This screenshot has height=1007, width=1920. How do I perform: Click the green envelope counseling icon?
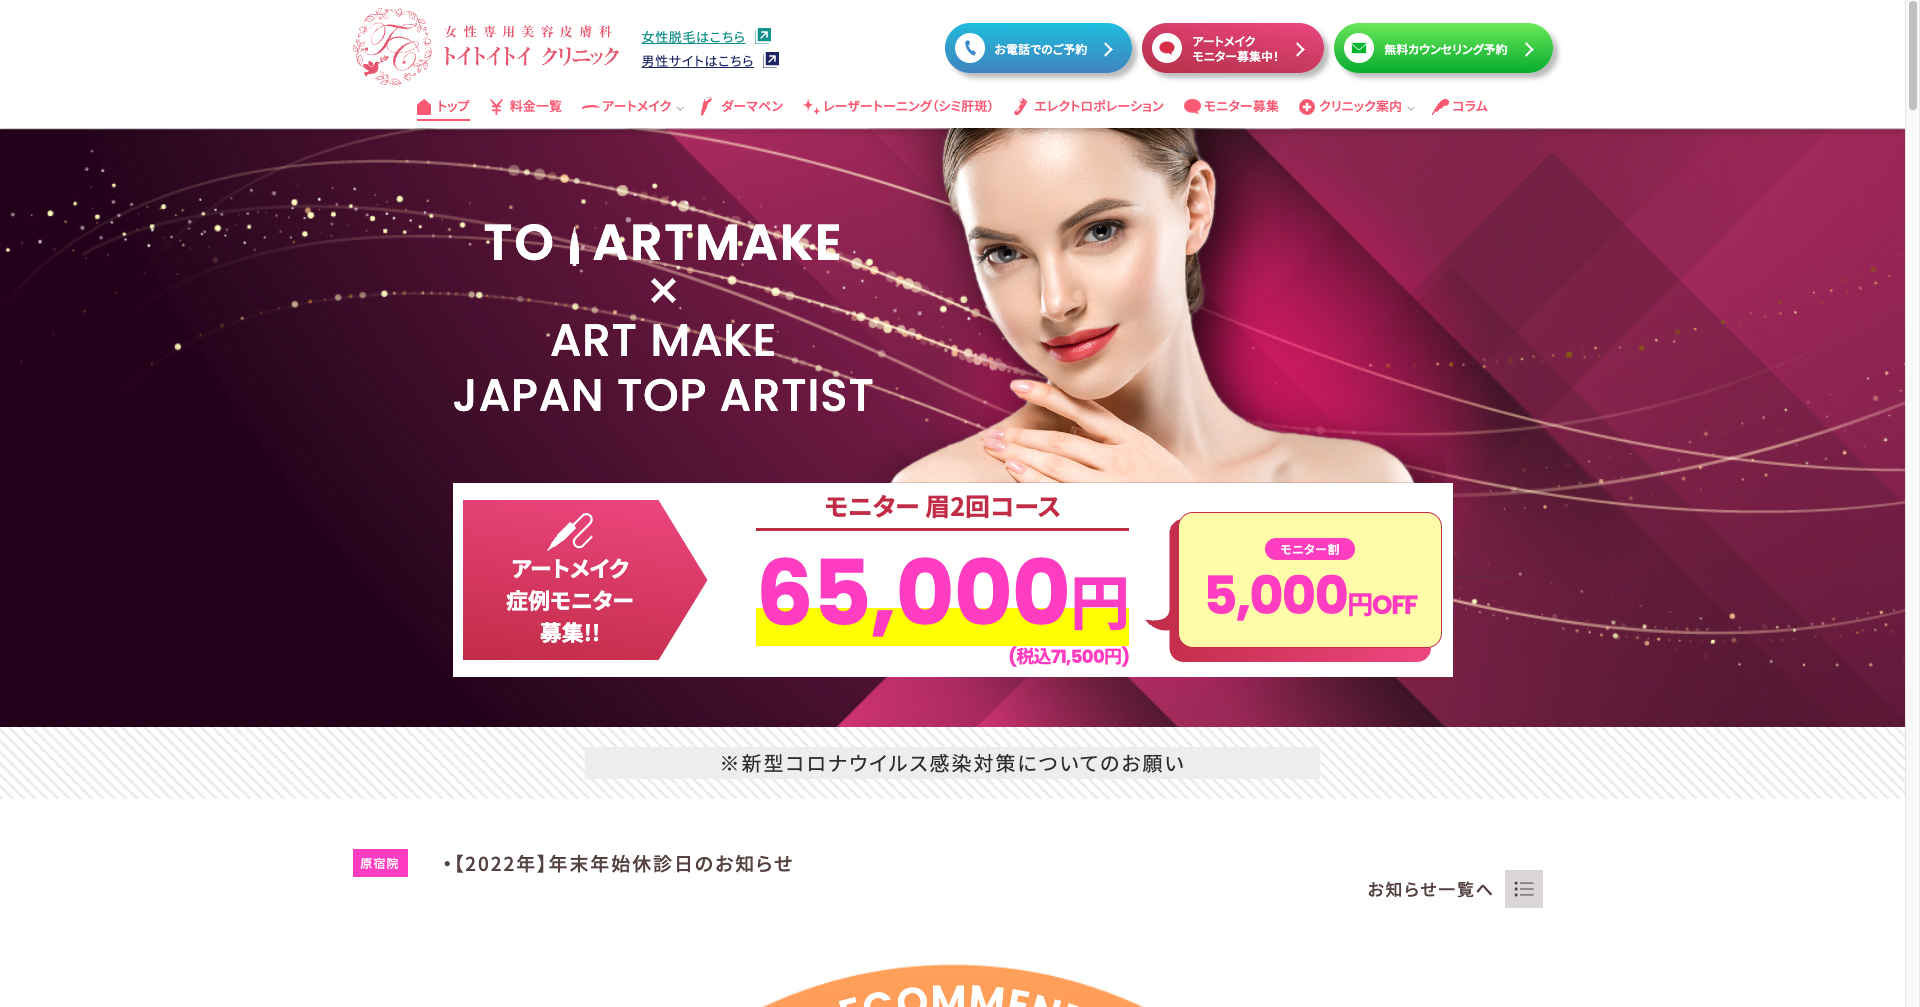(x=1358, y=49)
